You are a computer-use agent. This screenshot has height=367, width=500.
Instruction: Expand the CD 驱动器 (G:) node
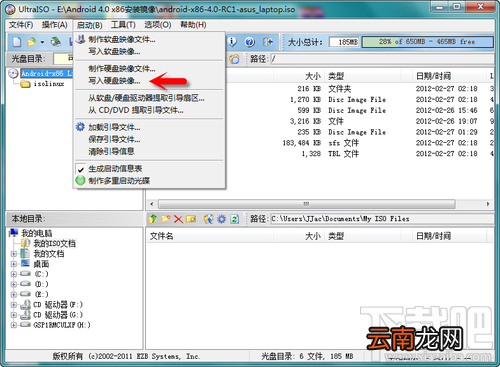click(14, 315)
